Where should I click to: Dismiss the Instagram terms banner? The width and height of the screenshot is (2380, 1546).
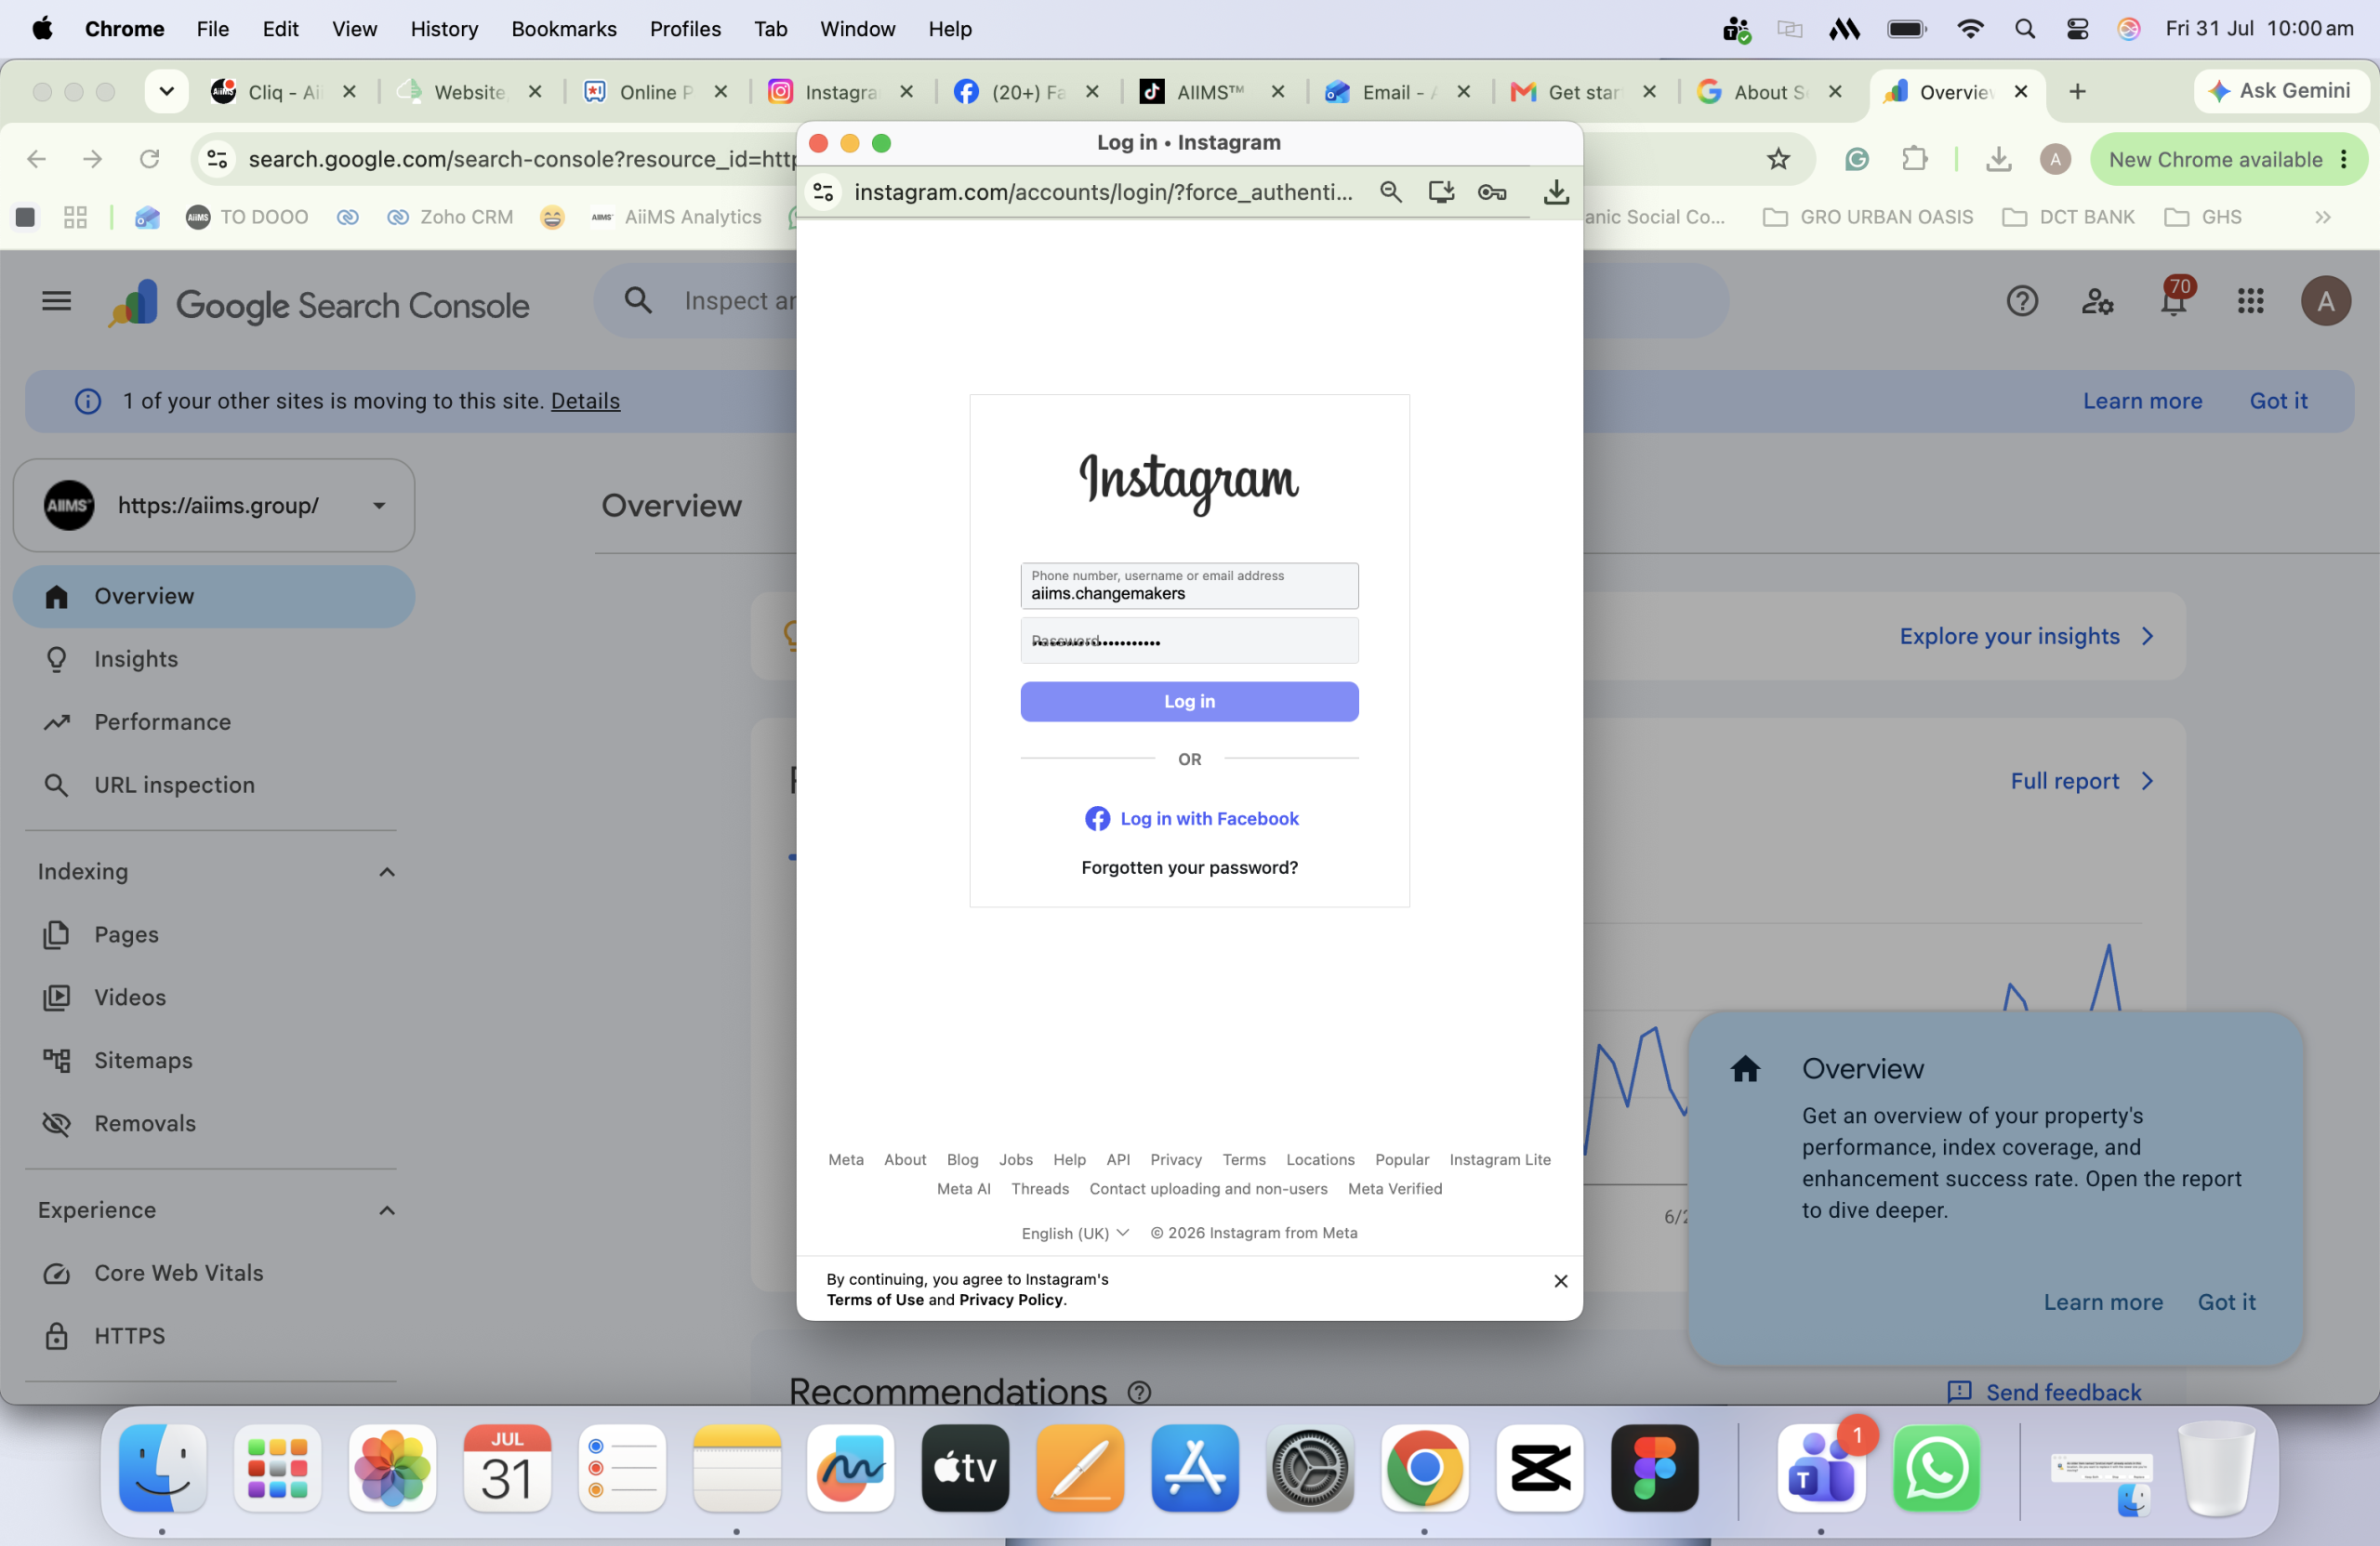(x=1560, y=1281)
